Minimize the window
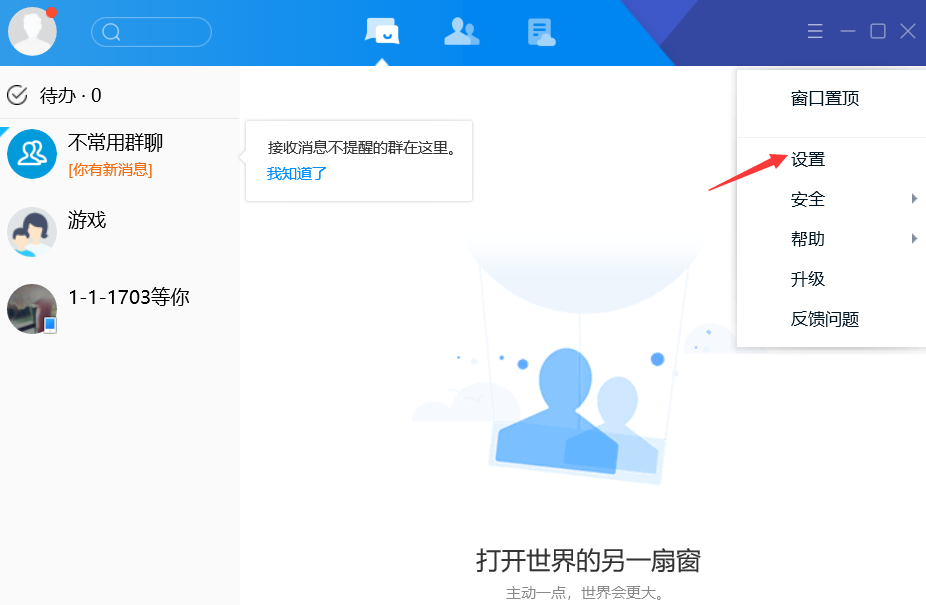The height and width of the screenshot is (605, 926). pyautogui.click(x=848, y=31)
